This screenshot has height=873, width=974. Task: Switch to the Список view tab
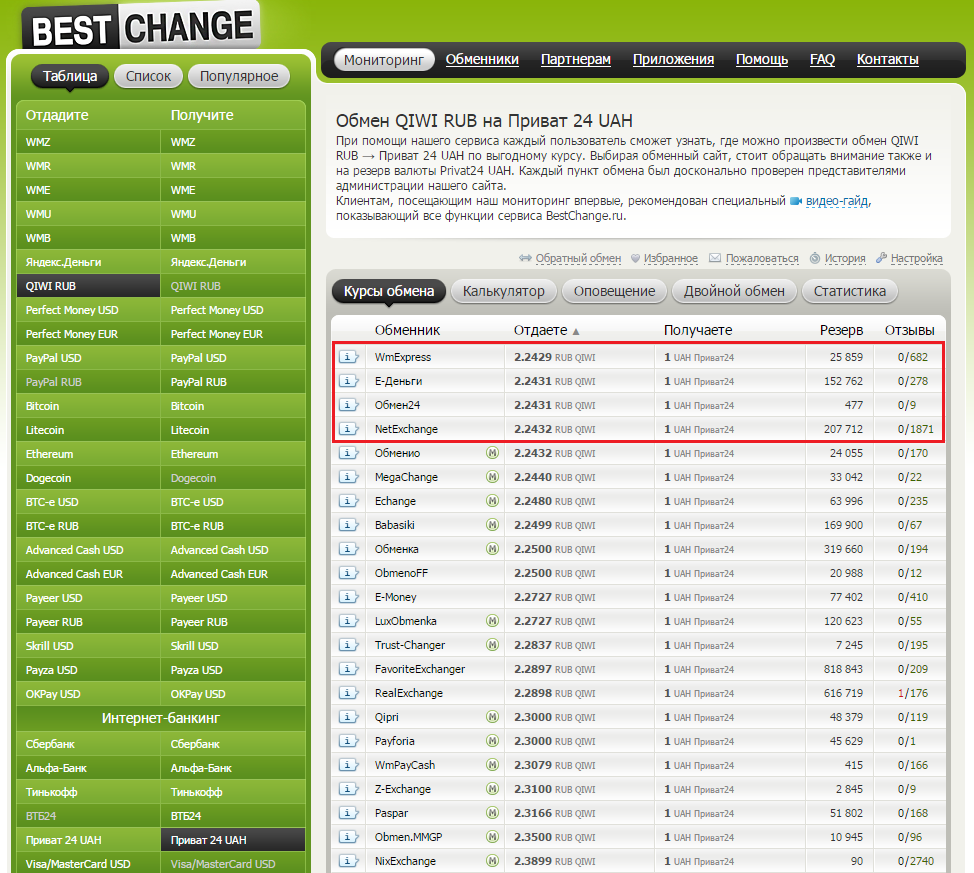(x=148, y=76)
